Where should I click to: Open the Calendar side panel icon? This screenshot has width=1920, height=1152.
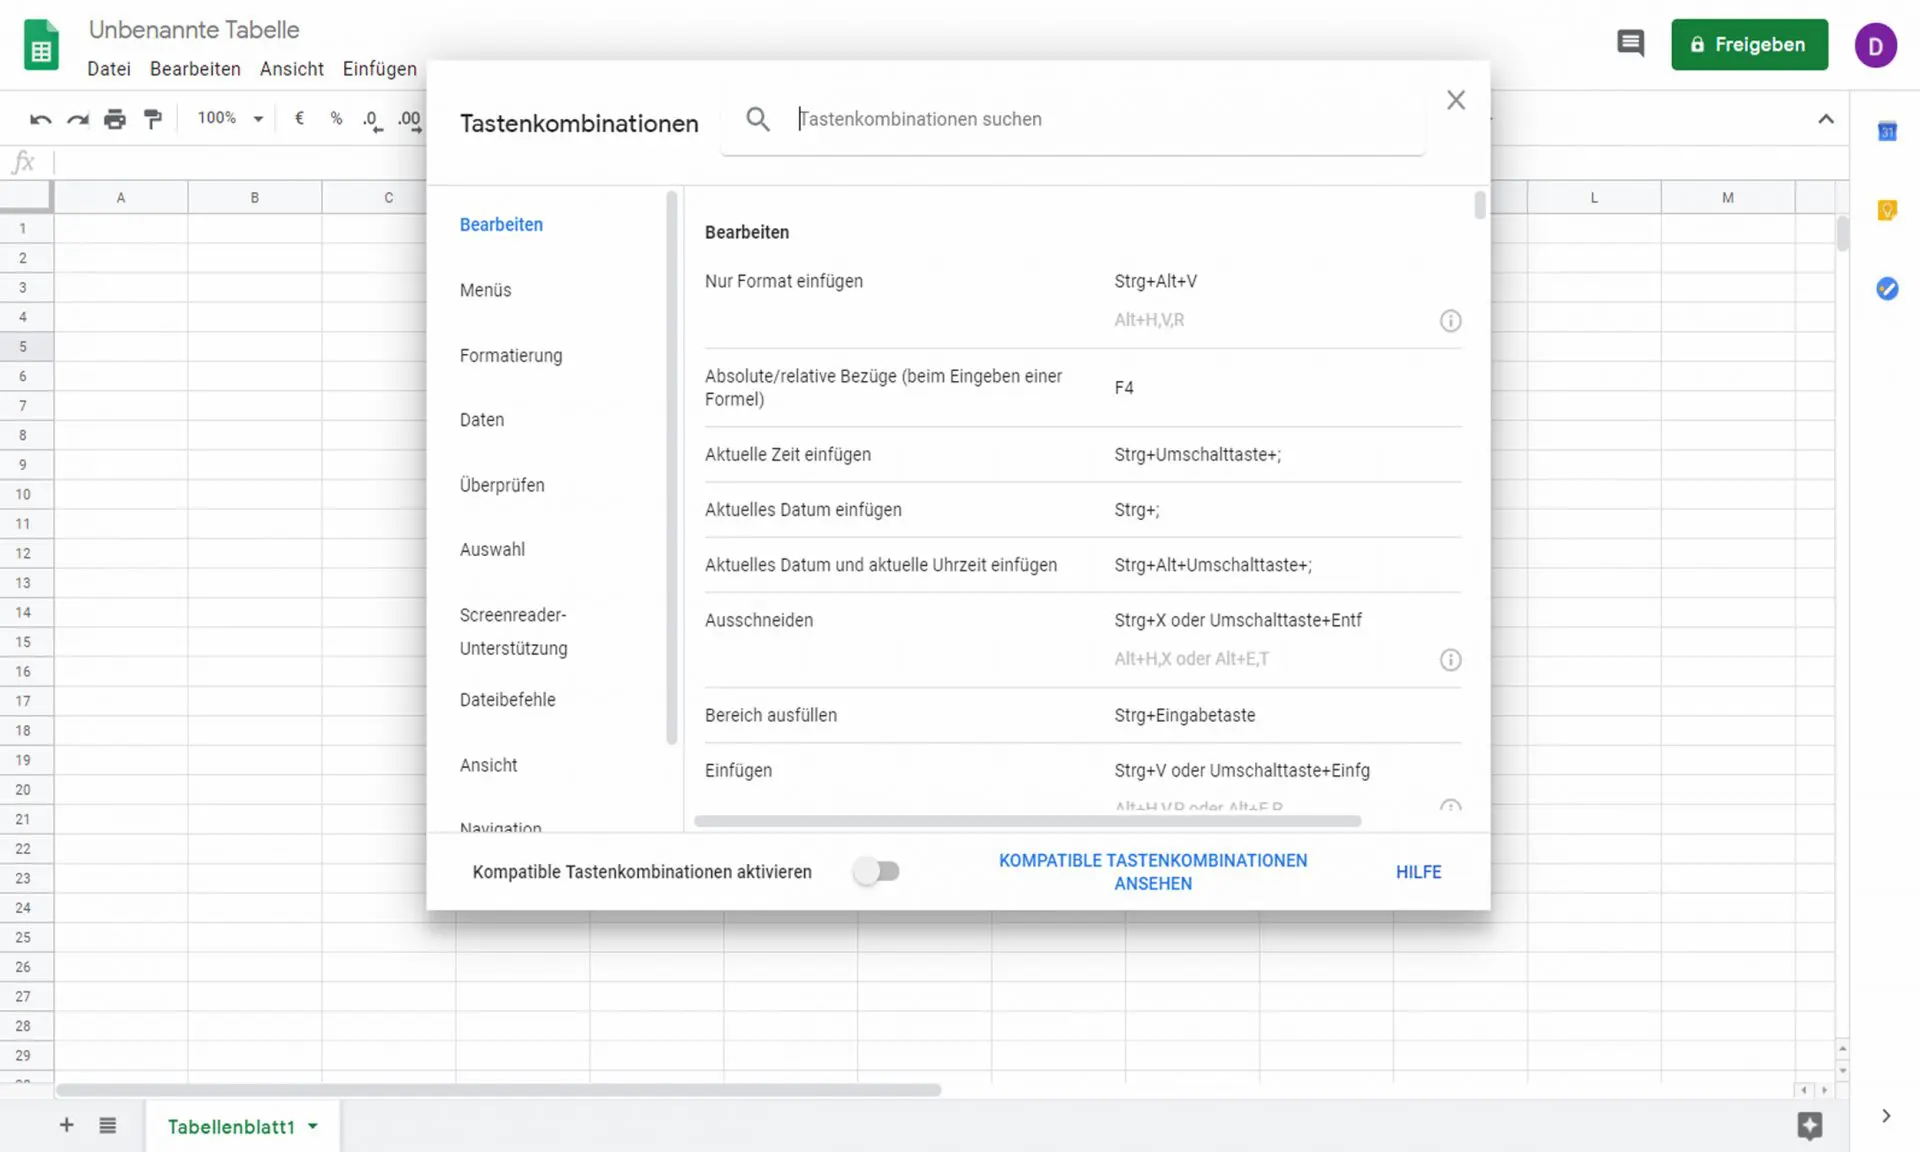pos(1887,131)
